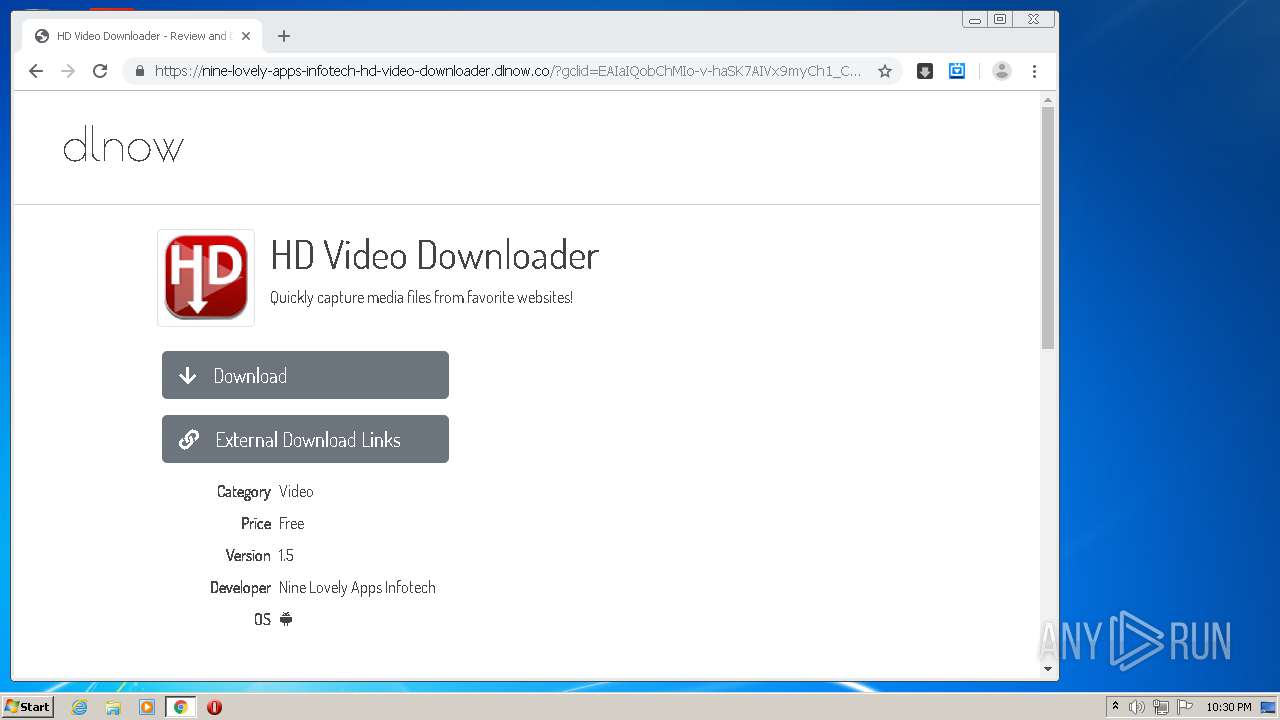The width and height of the screenshot is (1280, 720).
Task: Bookmark this page with the star
Action: pos(885,71)
